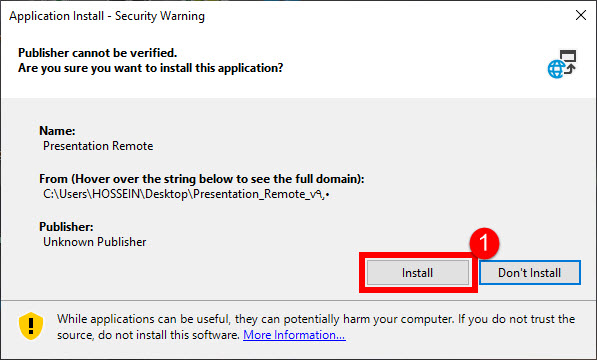This screenshot has width=597, height=360.
Task: Close the Security Warning dialog
Action: pos(581,15)
